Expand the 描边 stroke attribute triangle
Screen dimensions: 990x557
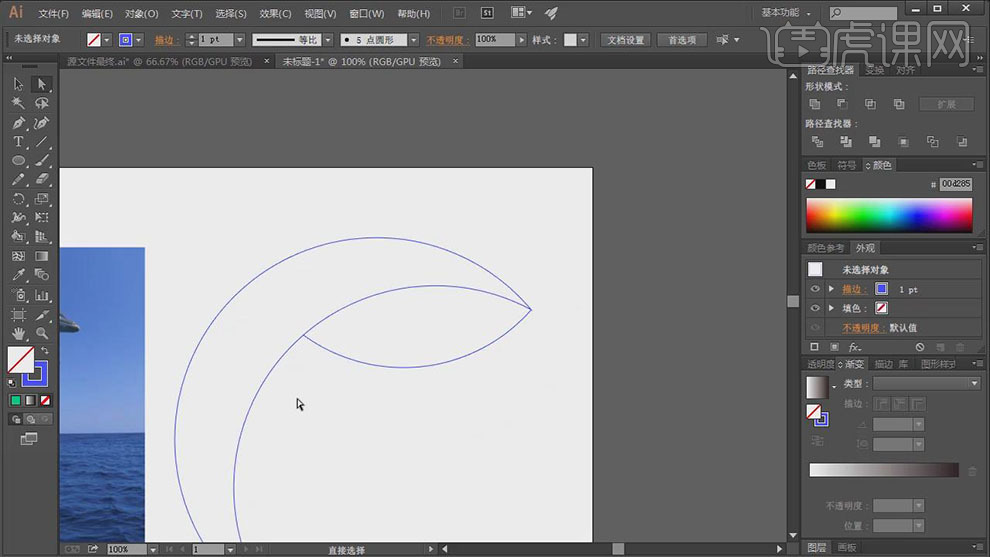pos(831,289)
